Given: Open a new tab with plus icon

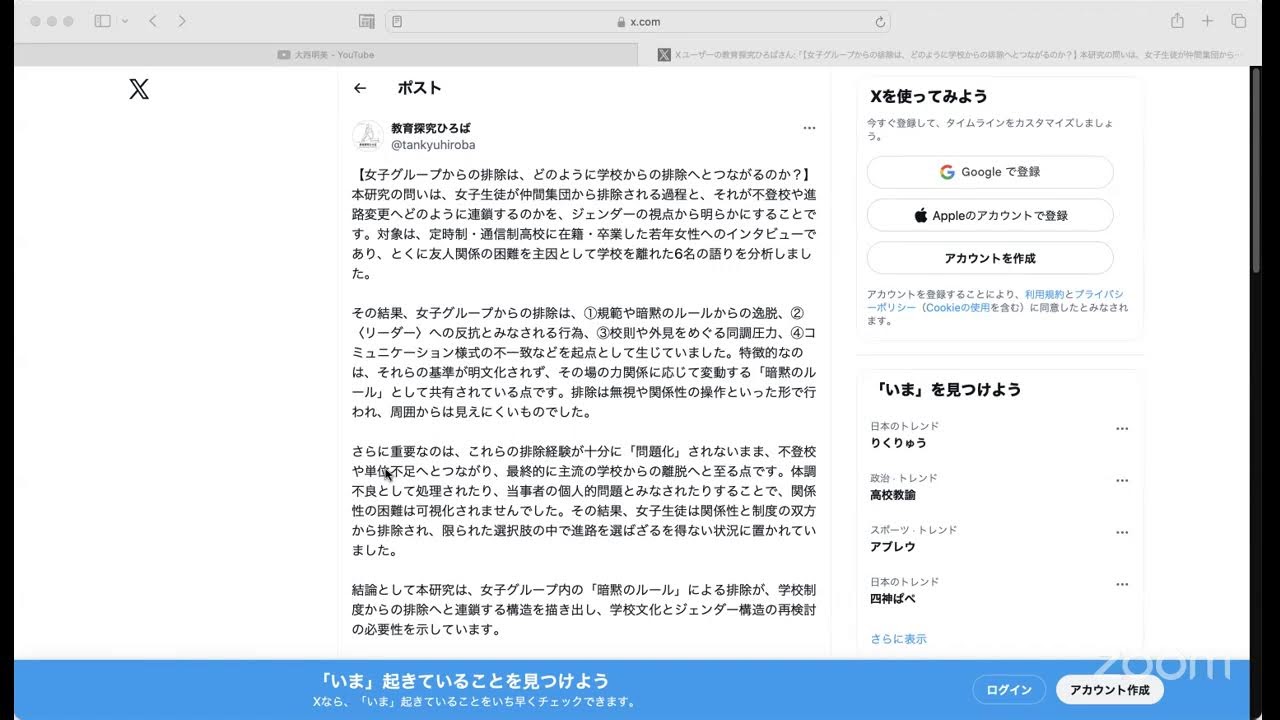Looking at the screenshot, I should click(x=1207, y=21).
